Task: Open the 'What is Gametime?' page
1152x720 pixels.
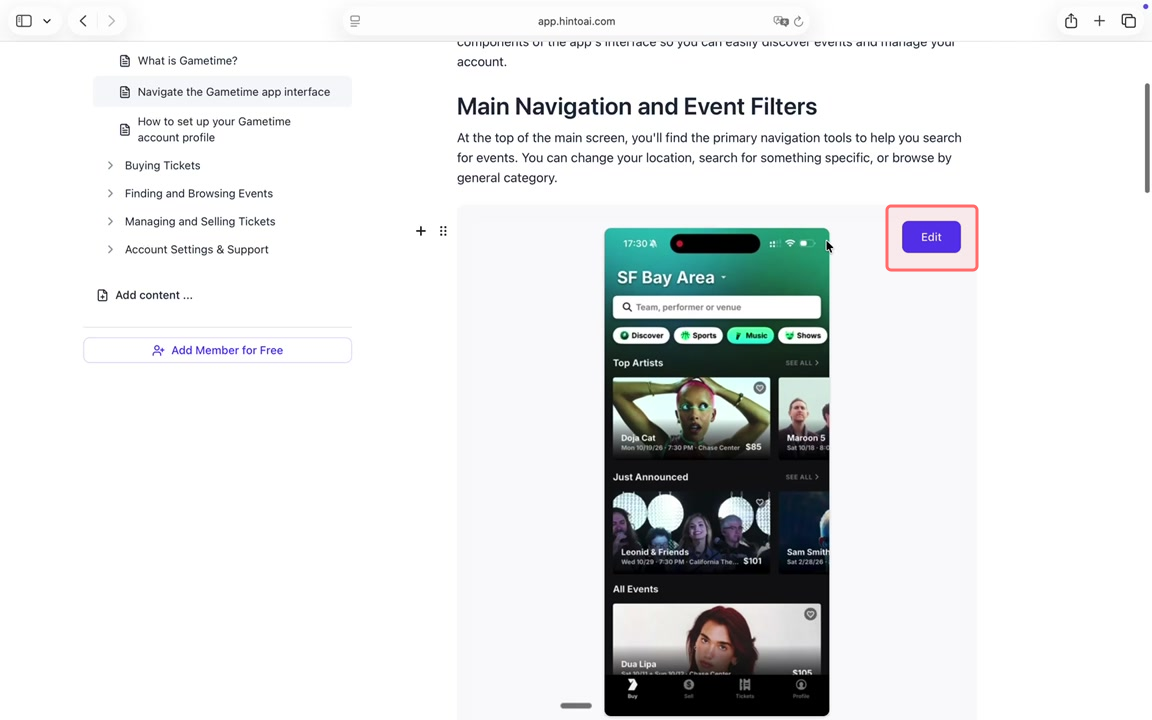Action: point(187,61)
